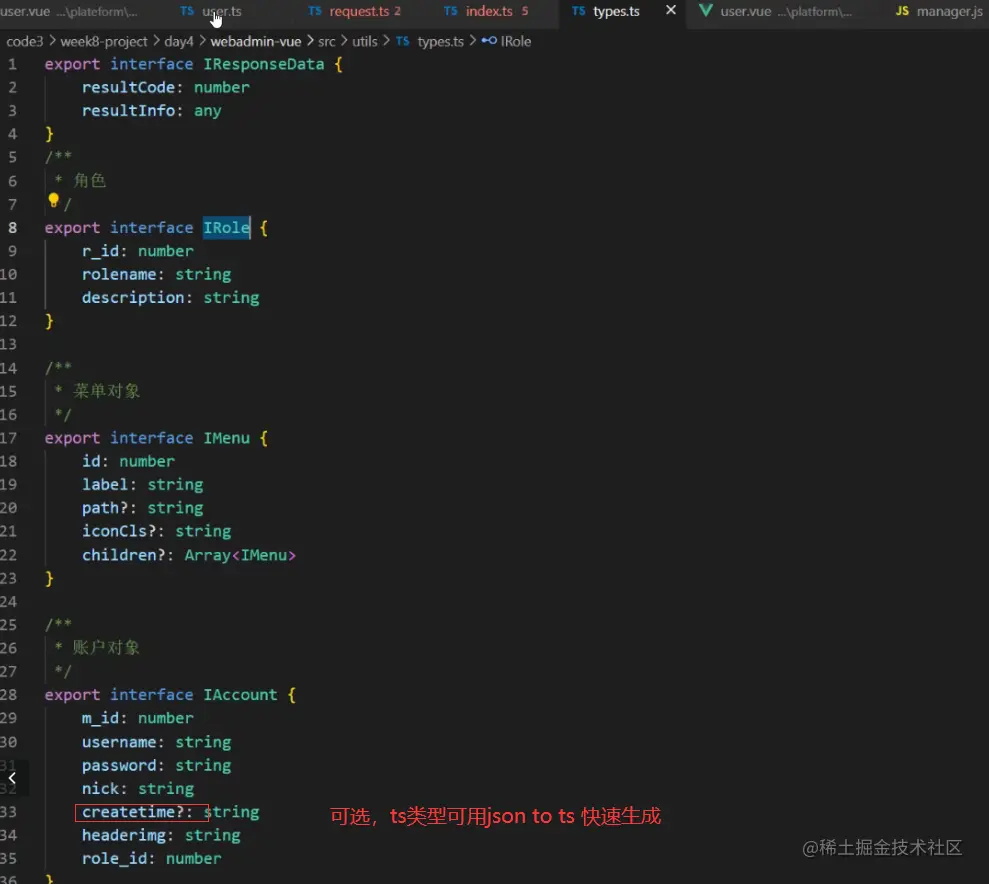Click the r_id property
Screen dimensions: 989x884
click(x=100, y=251)
